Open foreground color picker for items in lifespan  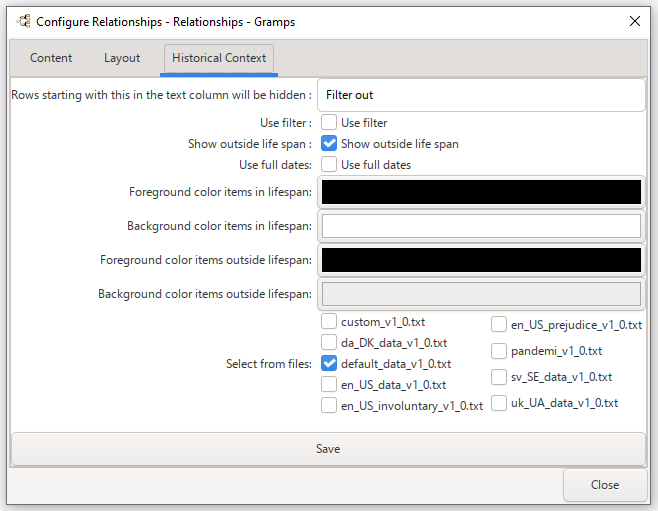[x=481, y=192]
